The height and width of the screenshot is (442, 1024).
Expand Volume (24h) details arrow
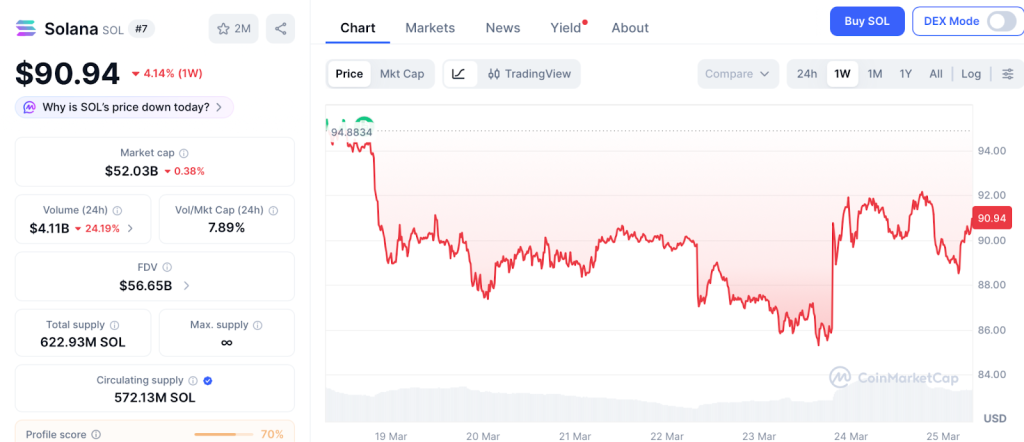coord(130,229)
